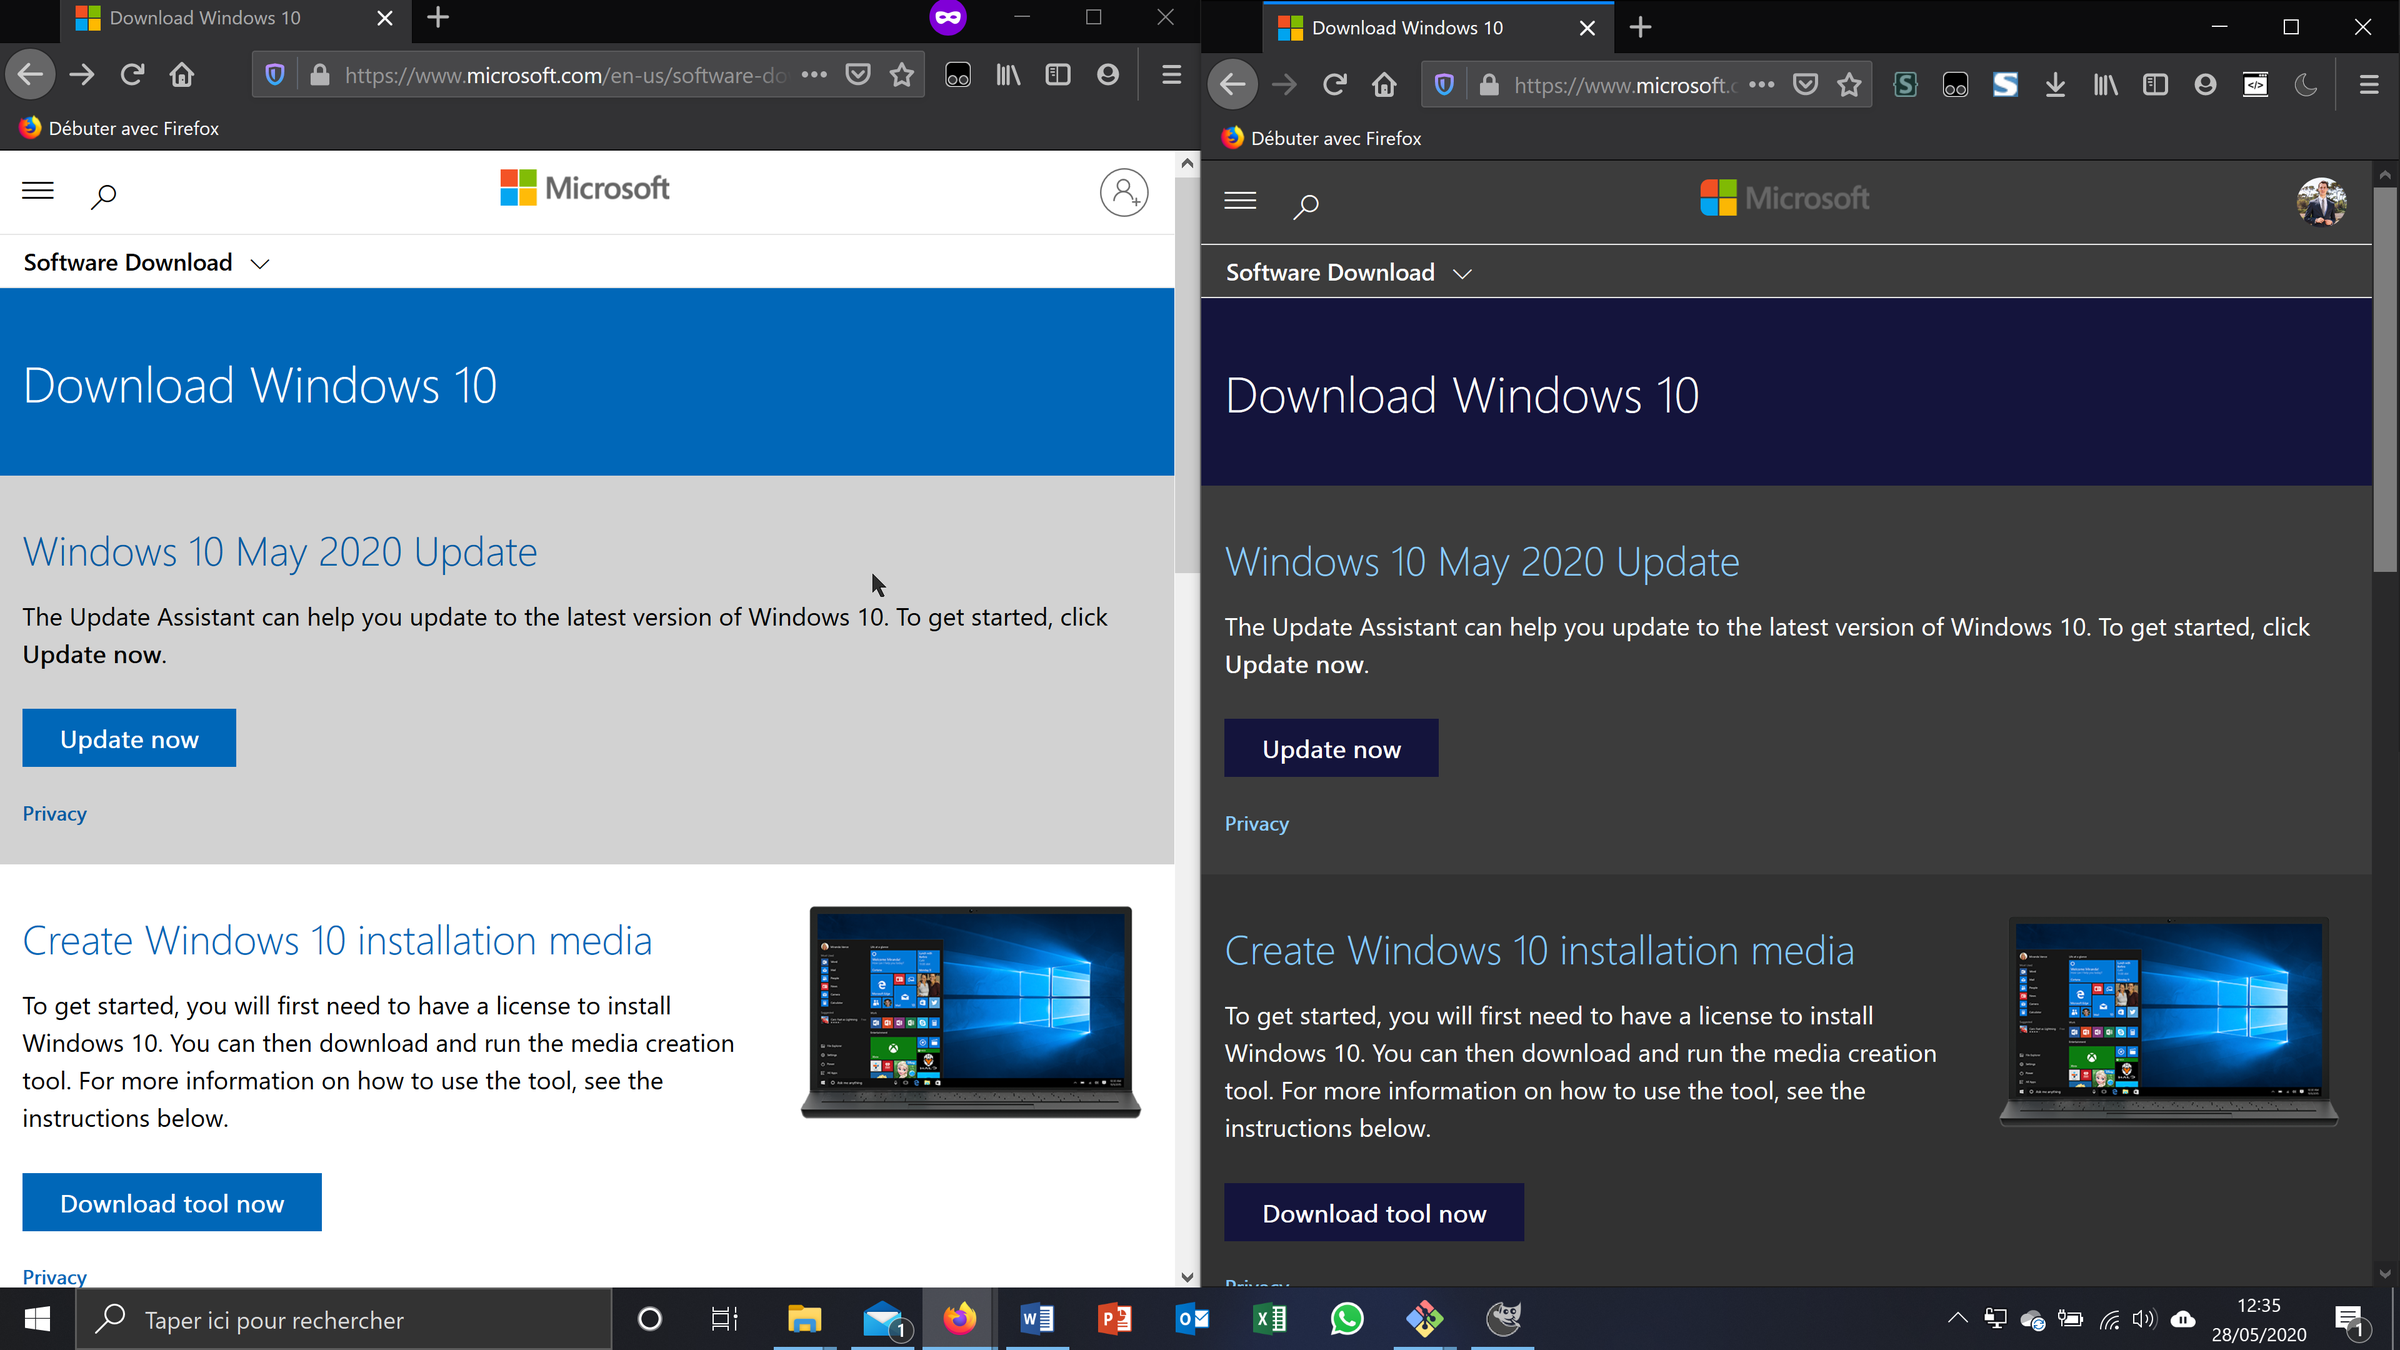This screenshot has height=1350, width=2400.
Task: Open Windows Start menu
Action: coord(37,1320)
